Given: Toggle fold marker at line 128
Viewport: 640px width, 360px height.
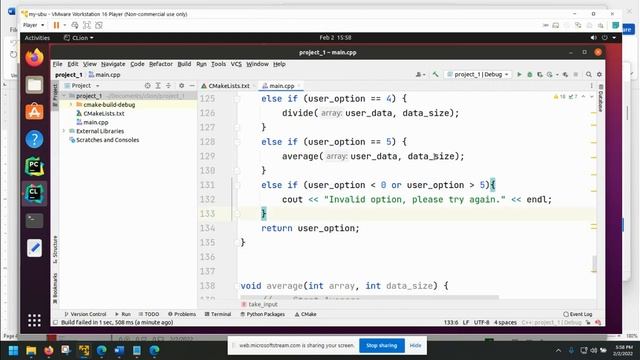Looking at the screenshot, I should coord(237,142).
